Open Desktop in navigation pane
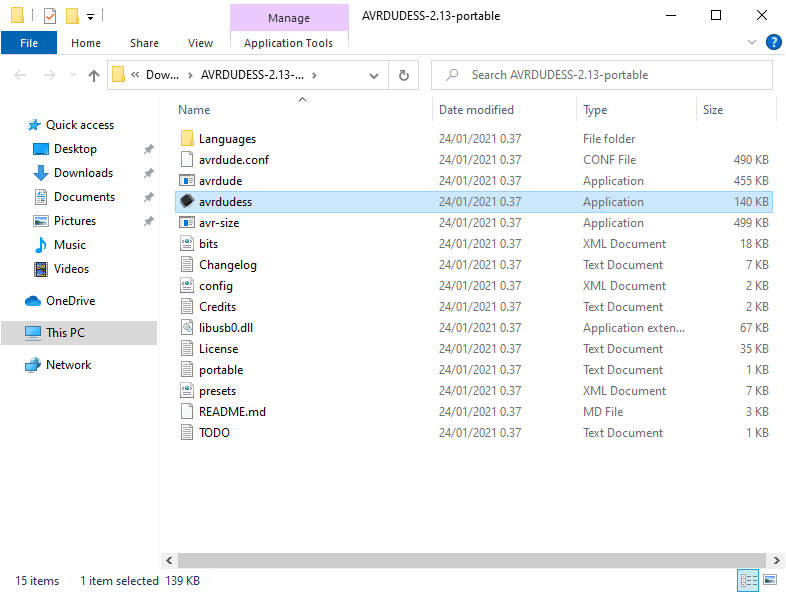The width and height of the screenshot is (786, 593). click(75, 149)
